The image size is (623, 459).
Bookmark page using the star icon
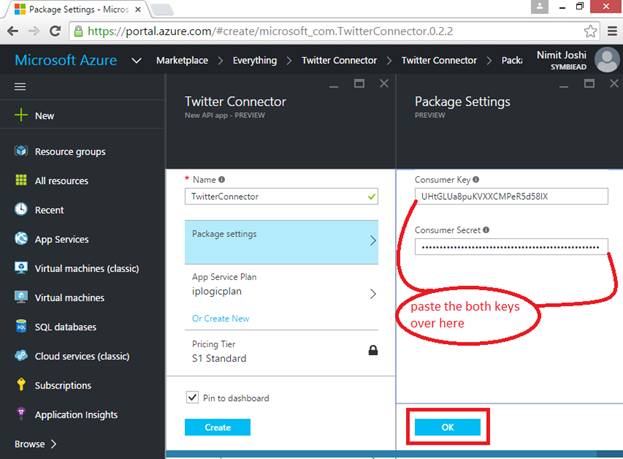pyautogui.click(x=590, y=31)
